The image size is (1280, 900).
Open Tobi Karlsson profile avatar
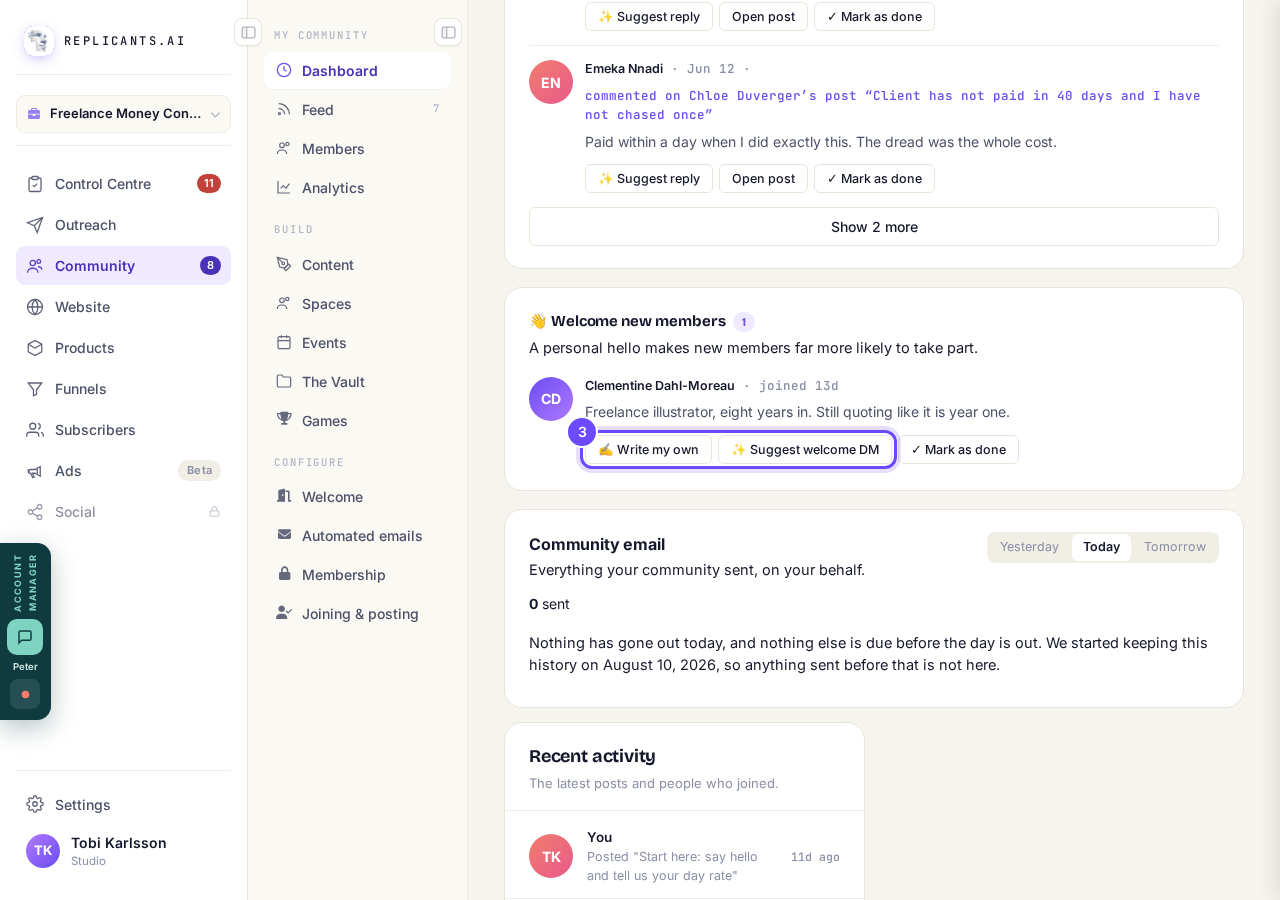click(x=43, y=851)
